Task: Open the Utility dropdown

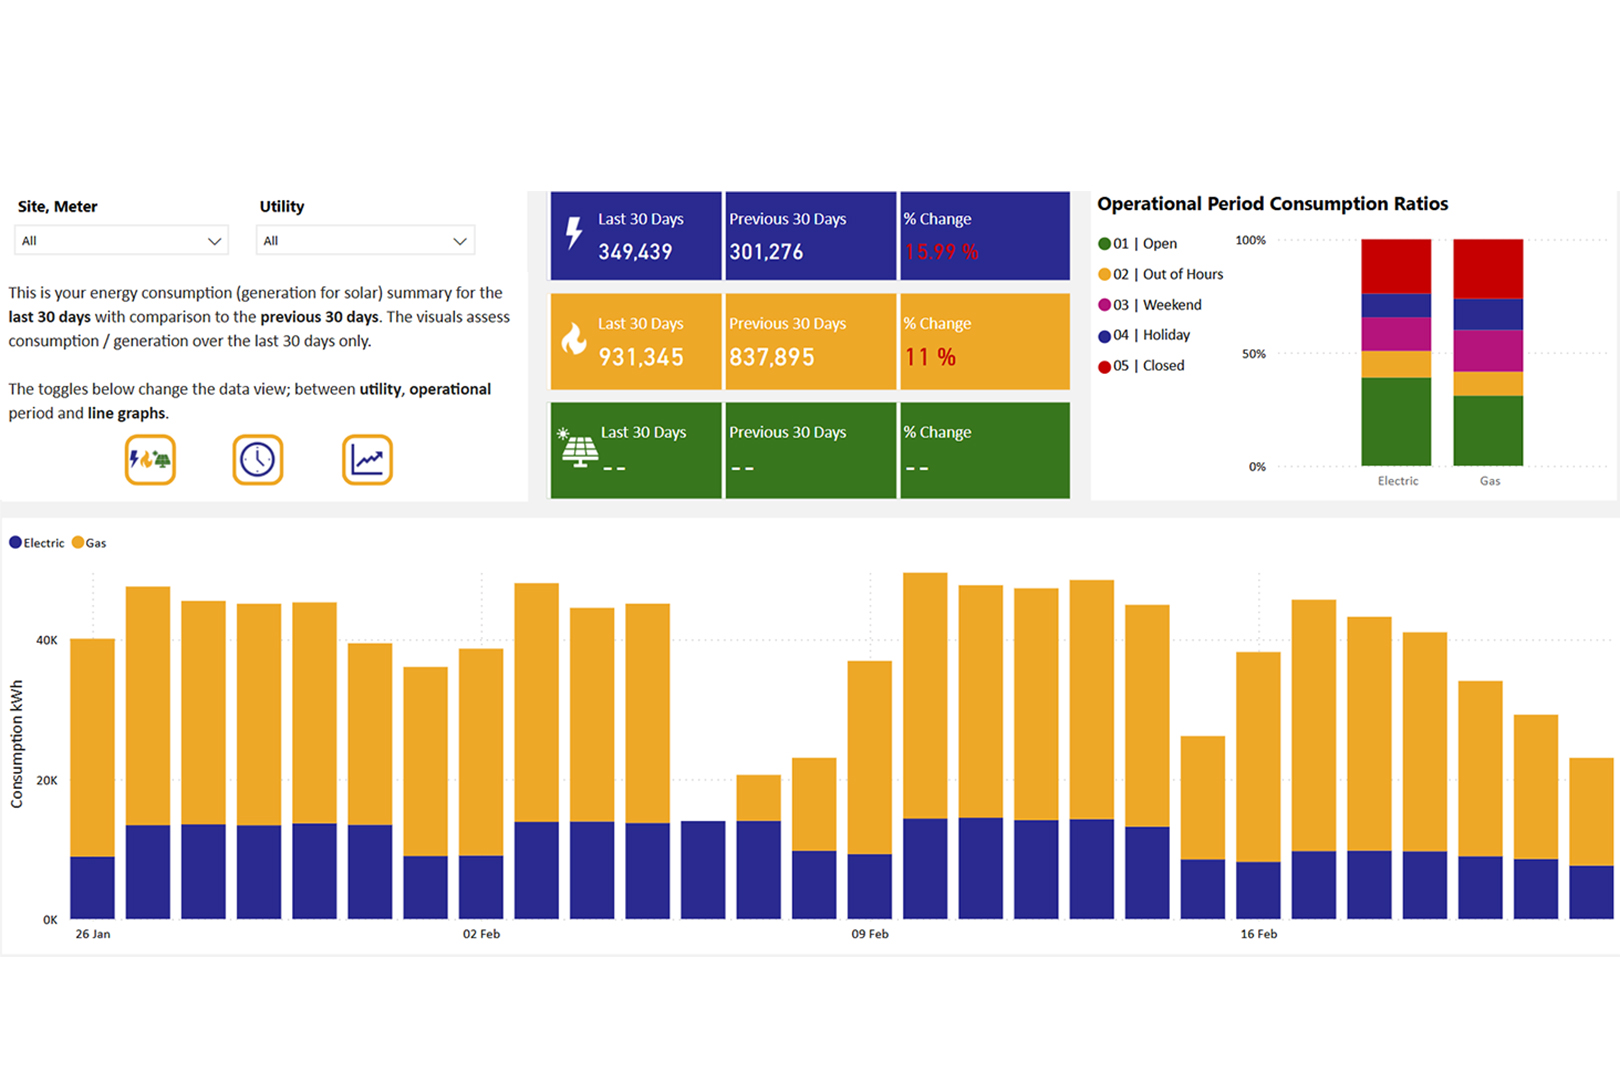Action: pyautogui.click(x=365, y=241)
